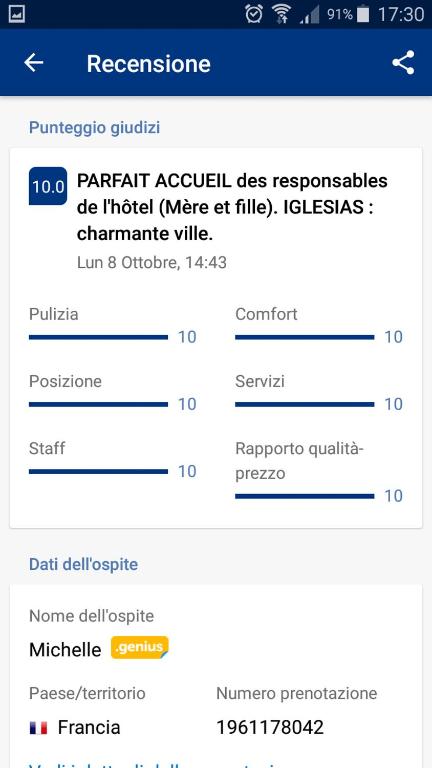432x768 pixels.
Task: Tap the Dati dell'ospite section header
Action: (x=83, y=564)
